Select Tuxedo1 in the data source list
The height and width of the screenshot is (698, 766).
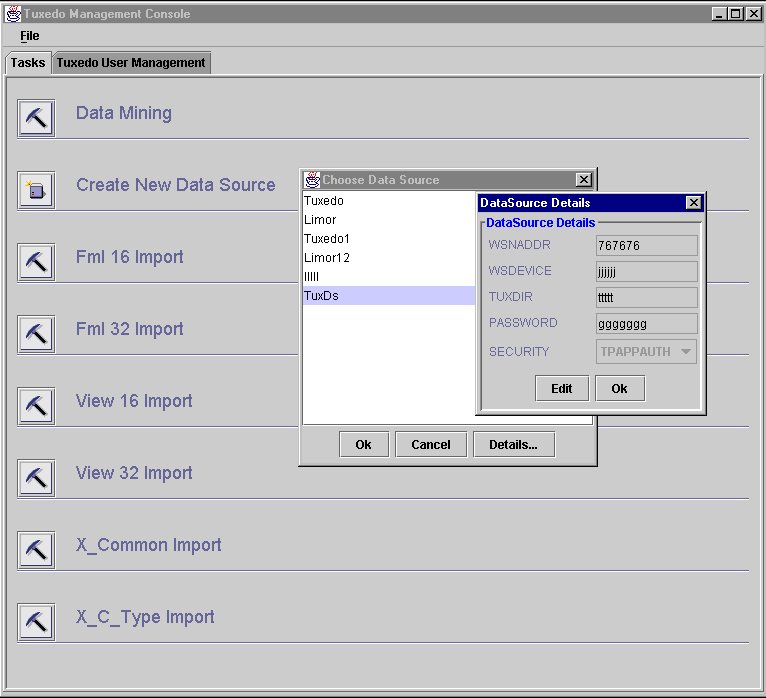(389, 239)
